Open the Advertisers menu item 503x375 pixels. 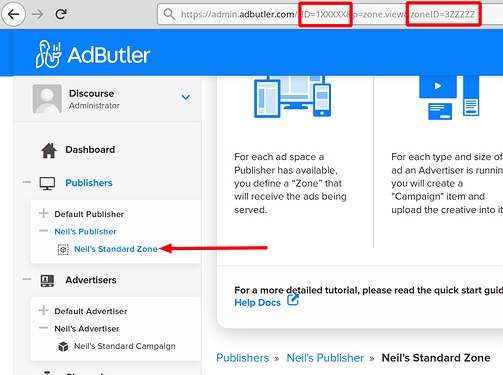91,280
